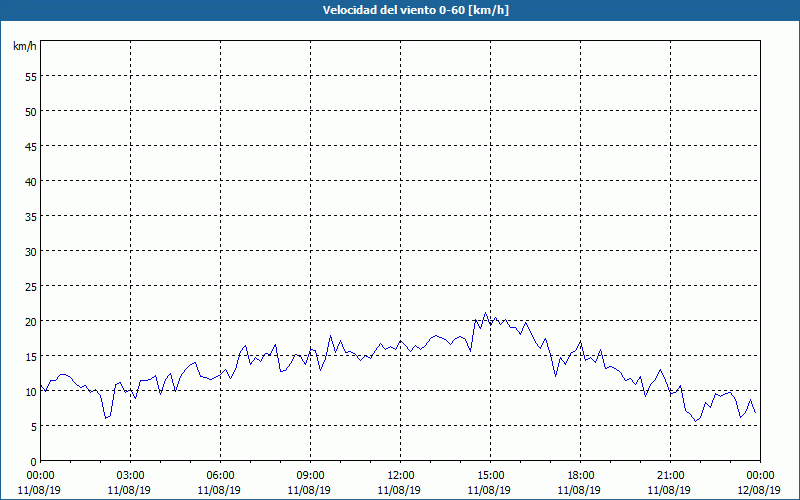Select the 45 y-axis value
The height and width of the screenshot is (500, 800).
pyautogui.click(x=31, y=146)
